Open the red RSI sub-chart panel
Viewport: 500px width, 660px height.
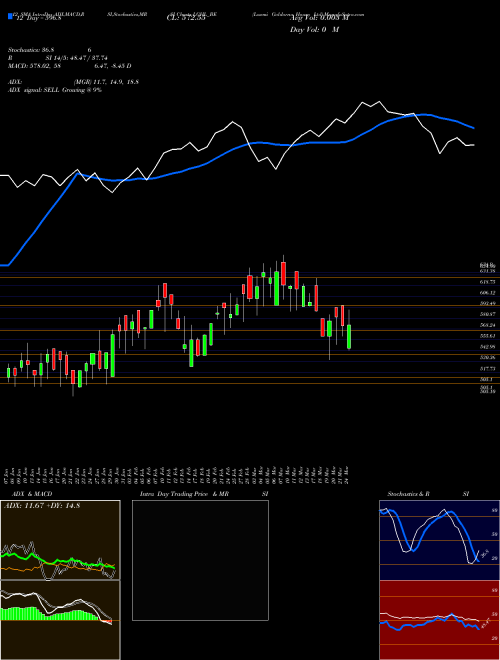pos(439,620)
